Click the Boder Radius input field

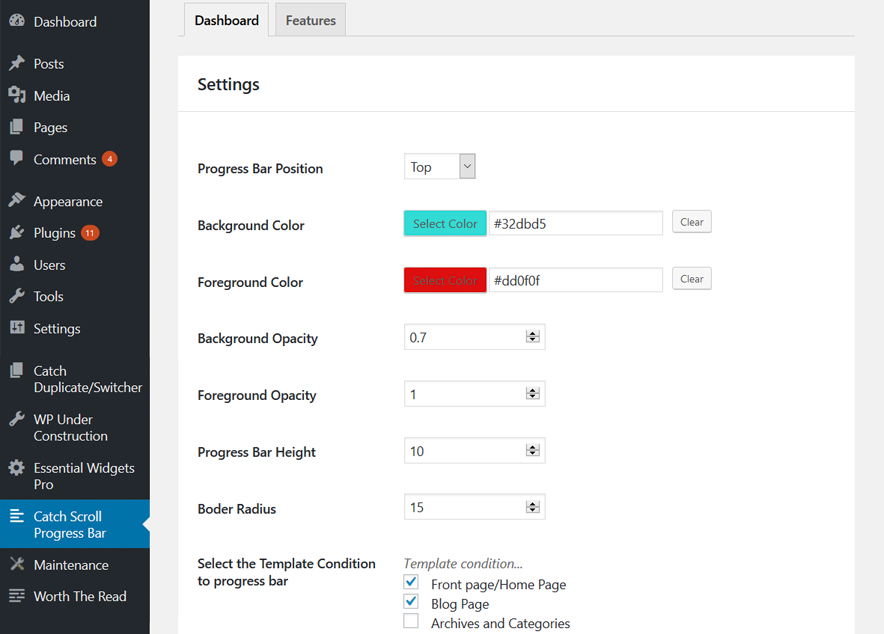(460, 507)
